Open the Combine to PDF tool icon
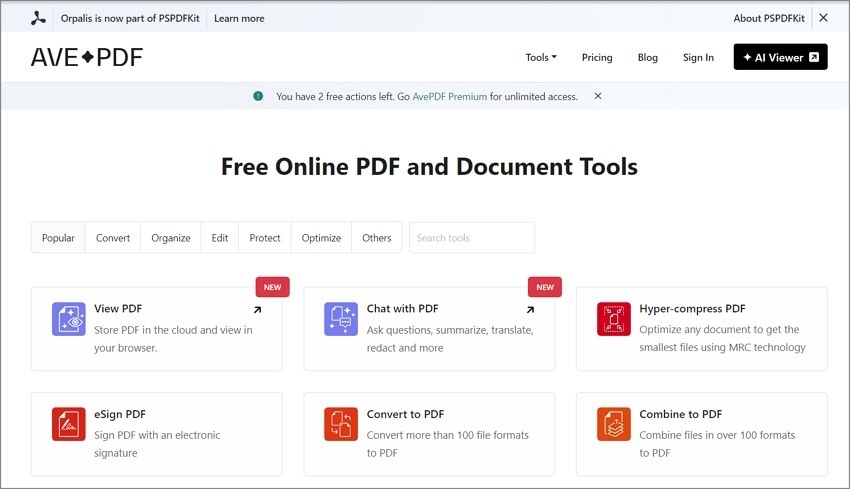The height and width of the screenshot is (489, 850). click(614, 424)
